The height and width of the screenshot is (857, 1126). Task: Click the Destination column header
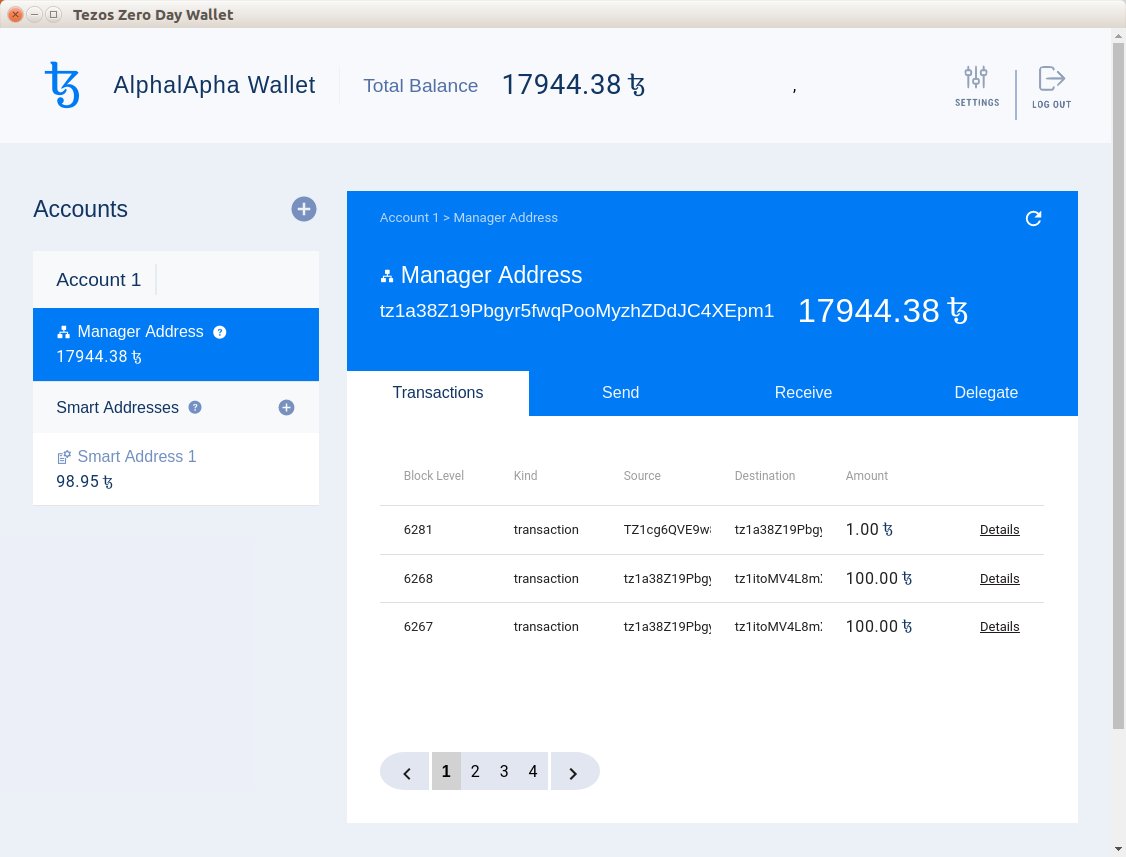(x=764, y=476)
